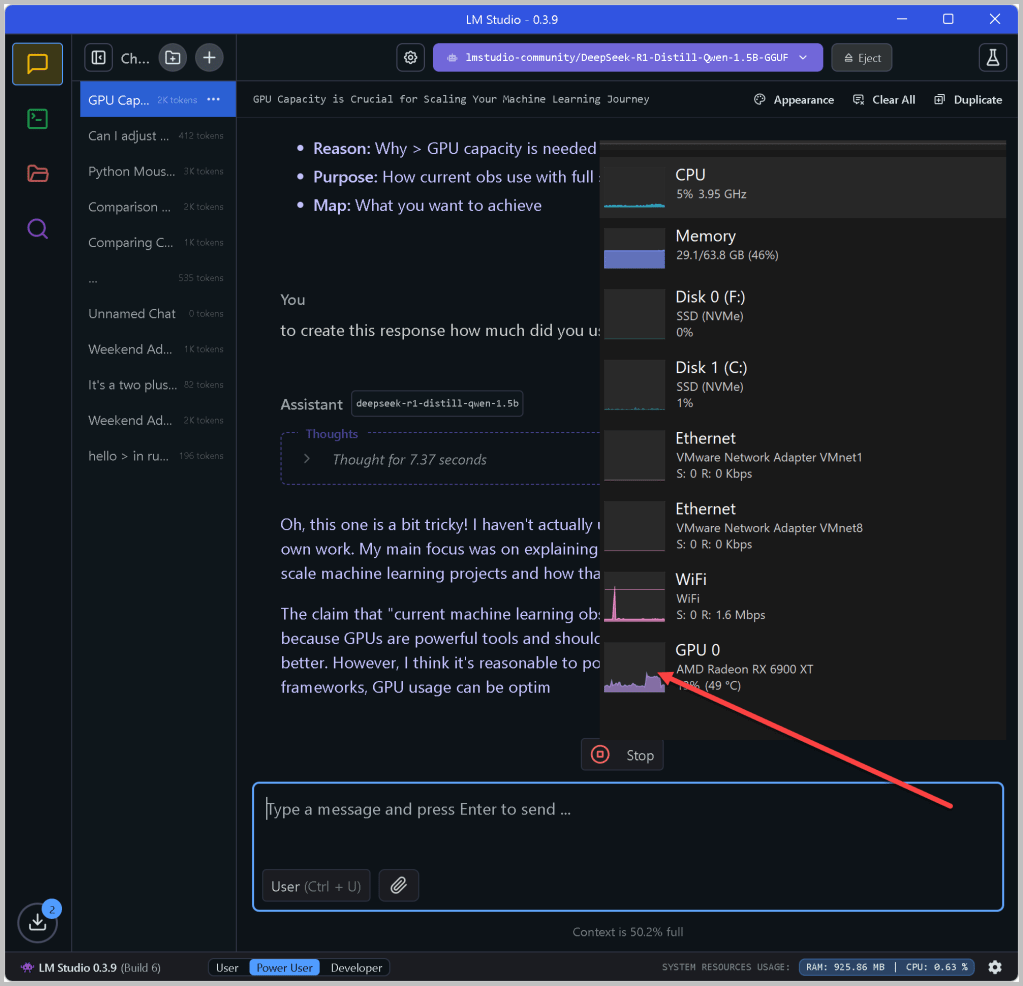Open options menu for GPU Cap chat
The image size is (1023, 986).
(213, 99)
